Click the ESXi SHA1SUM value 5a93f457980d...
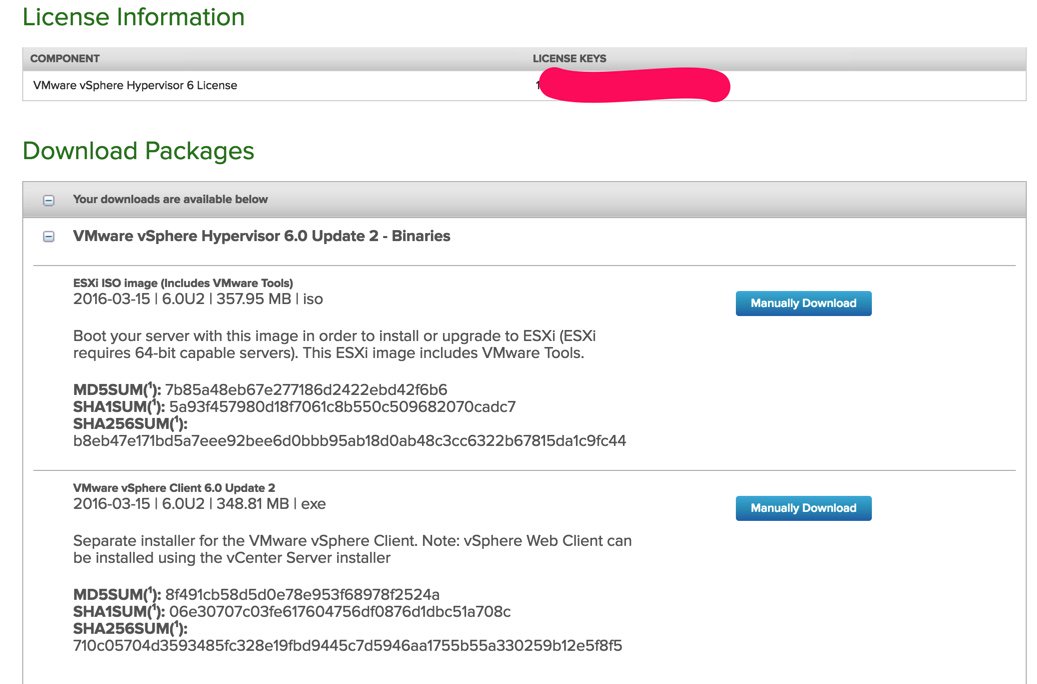The height and width of the screenshot is (684, 1037). (343, 407)
